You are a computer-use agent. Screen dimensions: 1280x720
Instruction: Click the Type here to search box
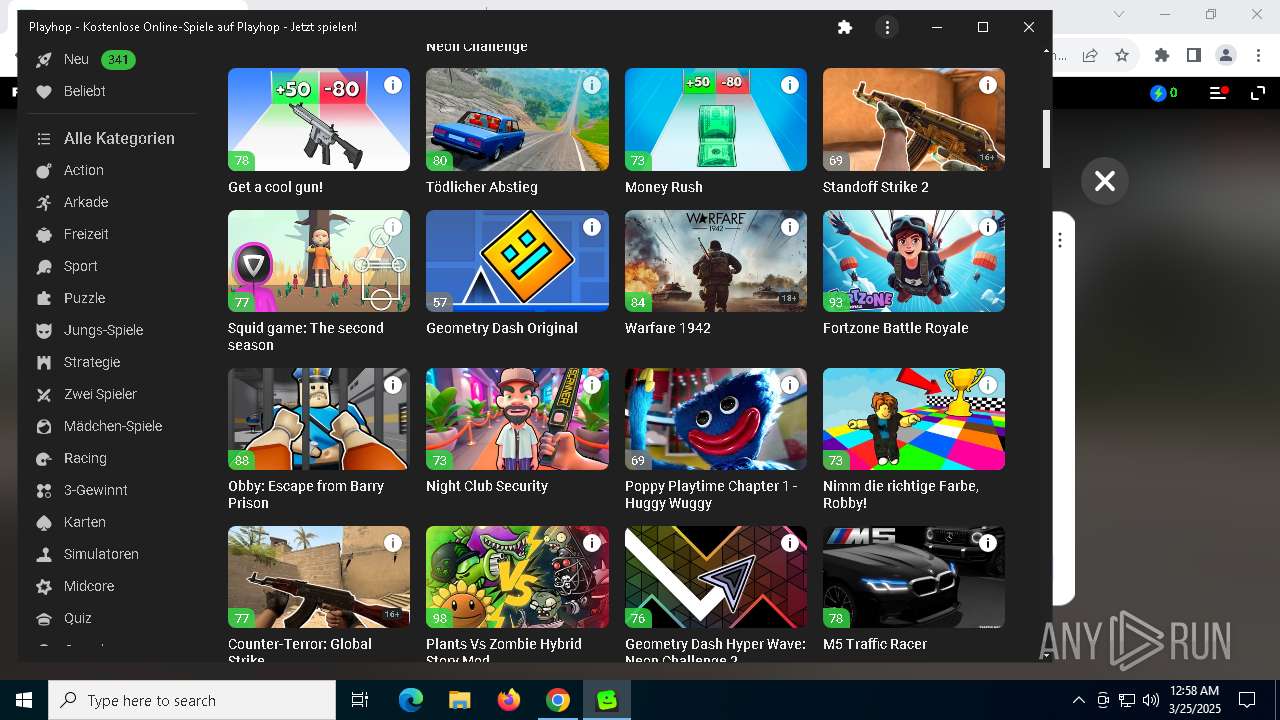point(192,700)
